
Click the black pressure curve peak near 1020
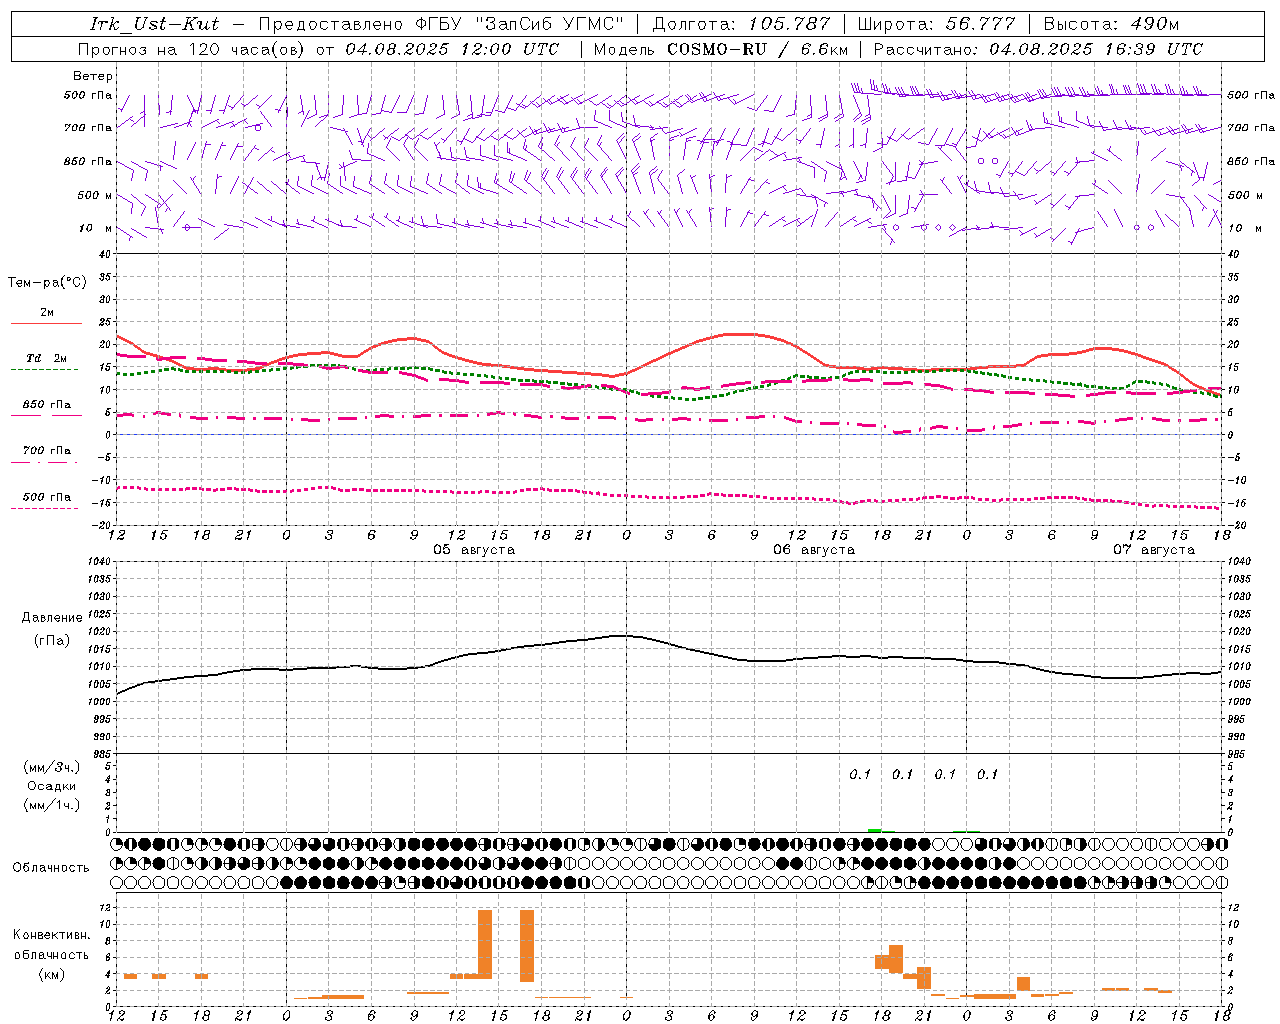(622, 635)
